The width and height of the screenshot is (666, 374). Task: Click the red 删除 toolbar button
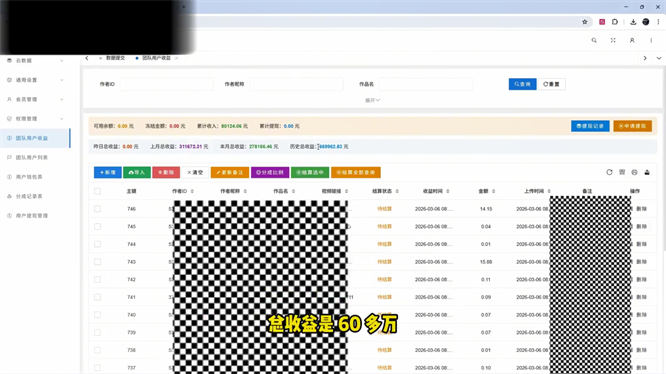point(166,172)
